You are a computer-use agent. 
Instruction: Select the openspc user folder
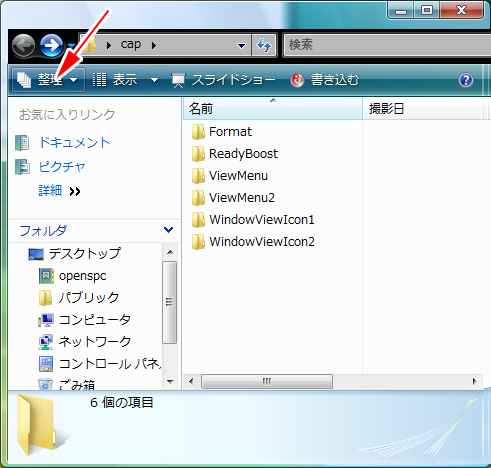point(82,276)
